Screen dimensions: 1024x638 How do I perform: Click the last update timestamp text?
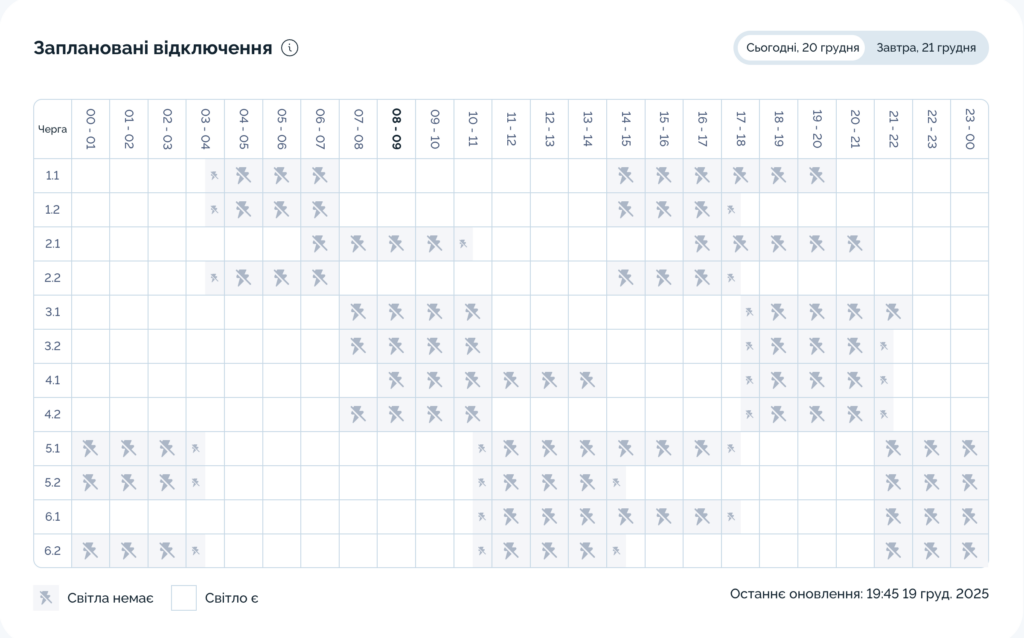pyautogui.click(x=859, y=594)
